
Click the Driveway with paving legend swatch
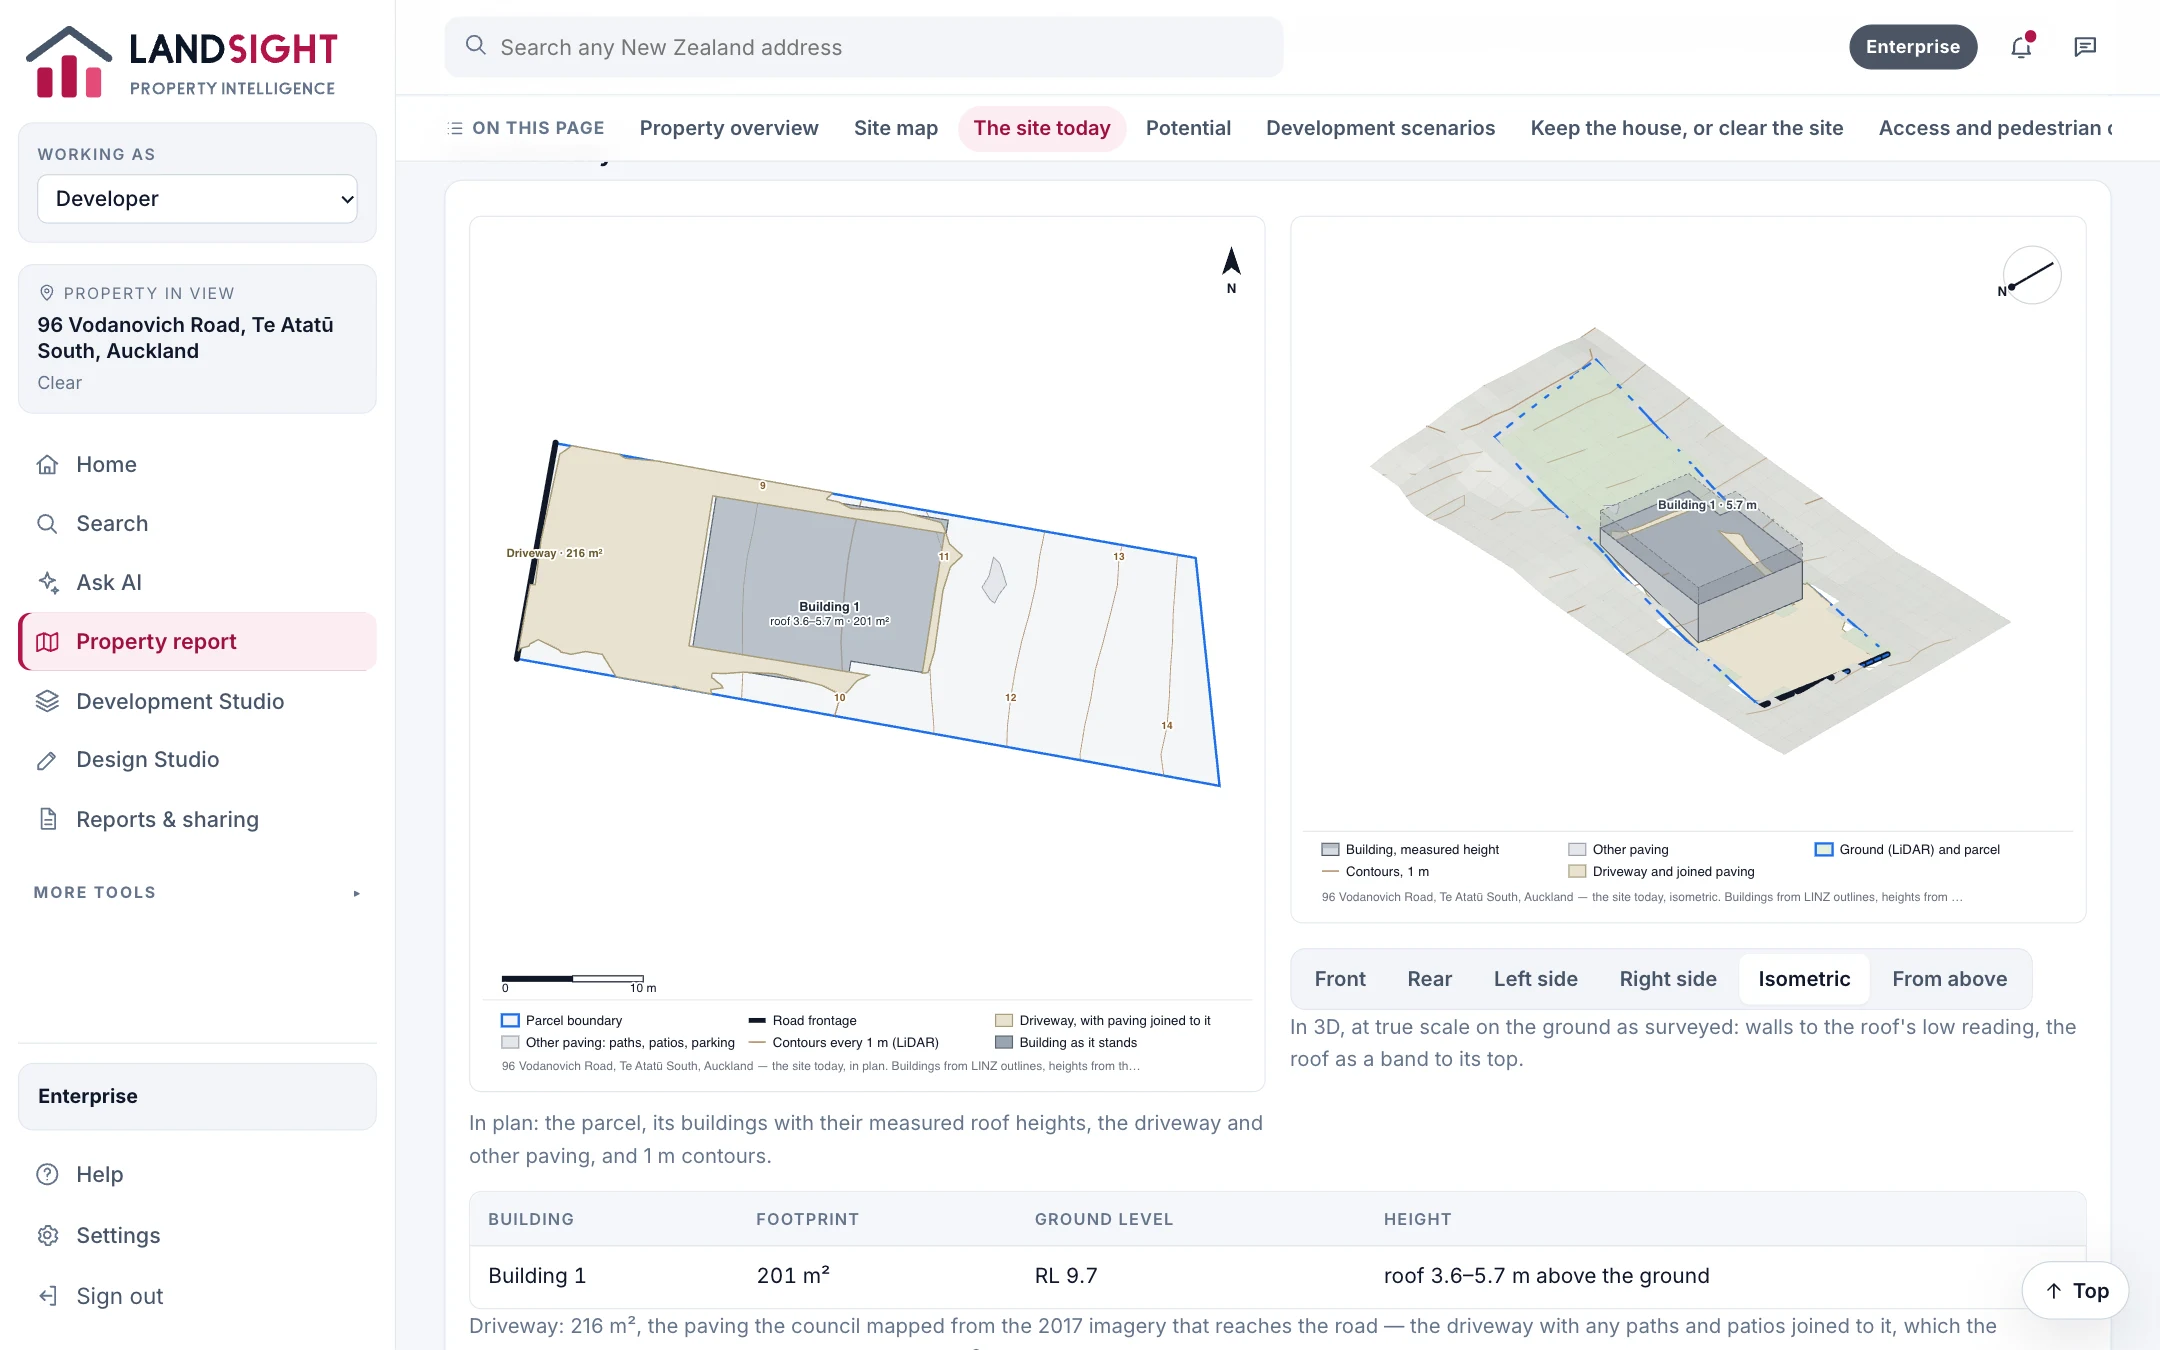pos(1004,1020)
